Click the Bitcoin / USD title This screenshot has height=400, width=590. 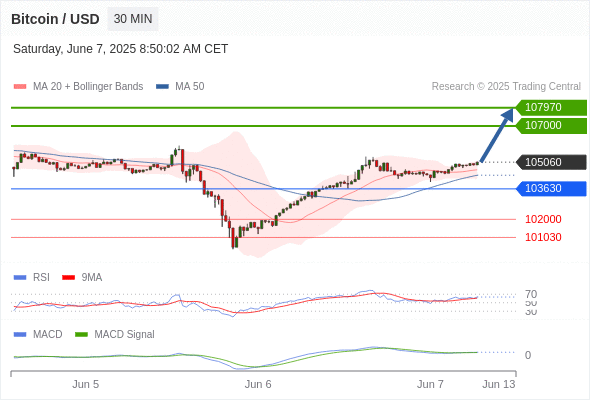click(55, 19)
